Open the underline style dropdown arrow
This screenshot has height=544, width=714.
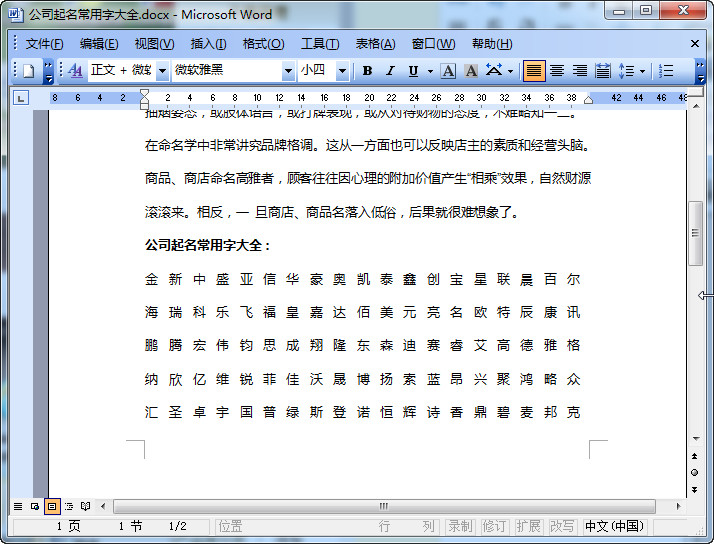[x=430, y=71]
